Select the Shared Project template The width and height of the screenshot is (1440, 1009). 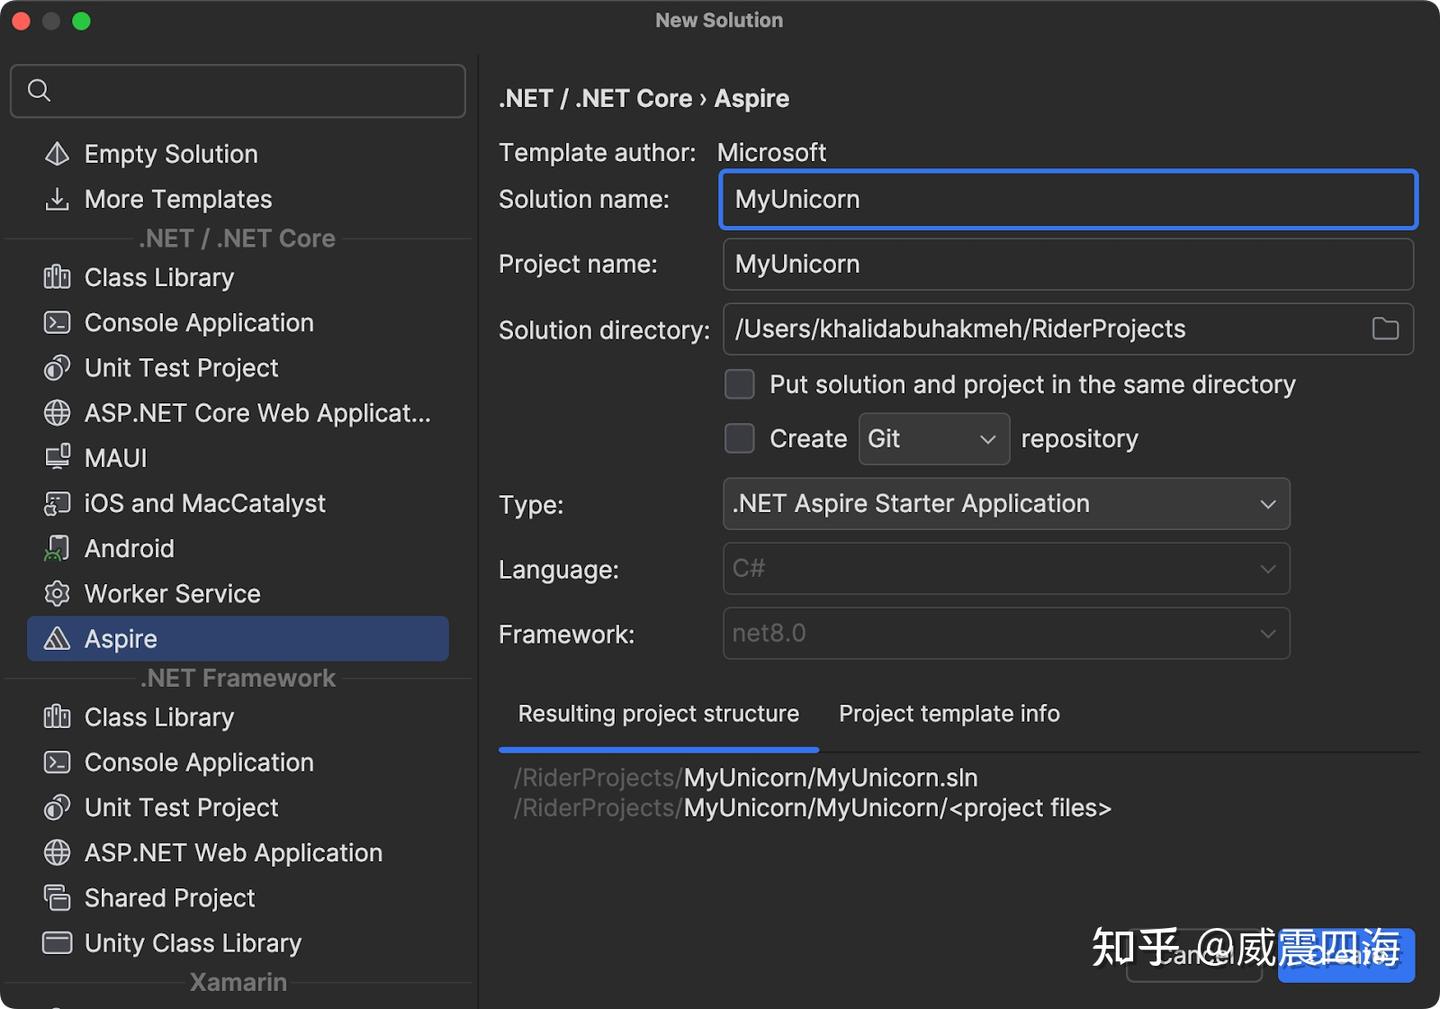point(168,897)
